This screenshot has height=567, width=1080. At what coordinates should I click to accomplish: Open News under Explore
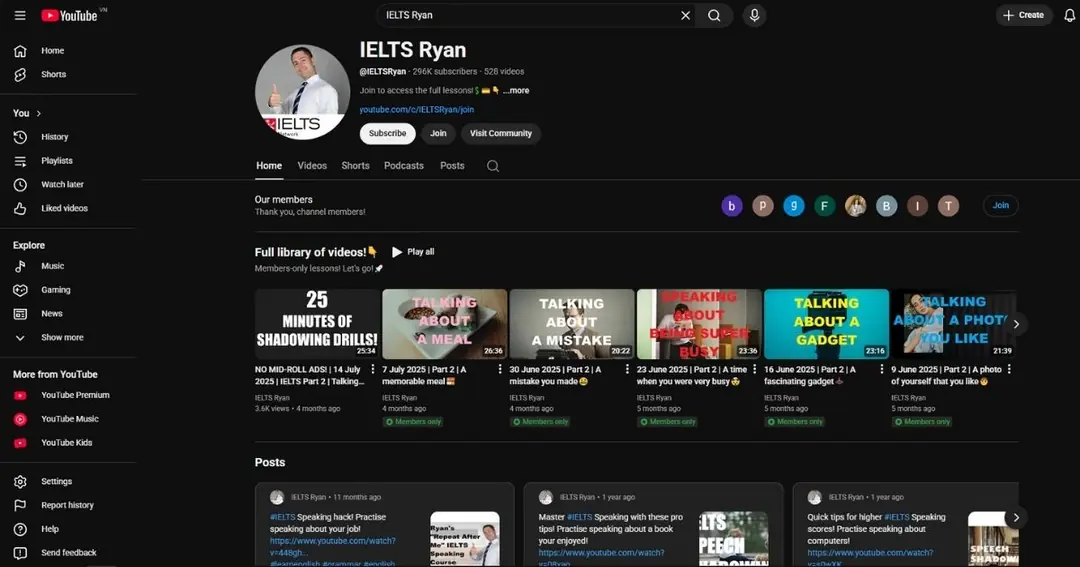click(52, 313)
